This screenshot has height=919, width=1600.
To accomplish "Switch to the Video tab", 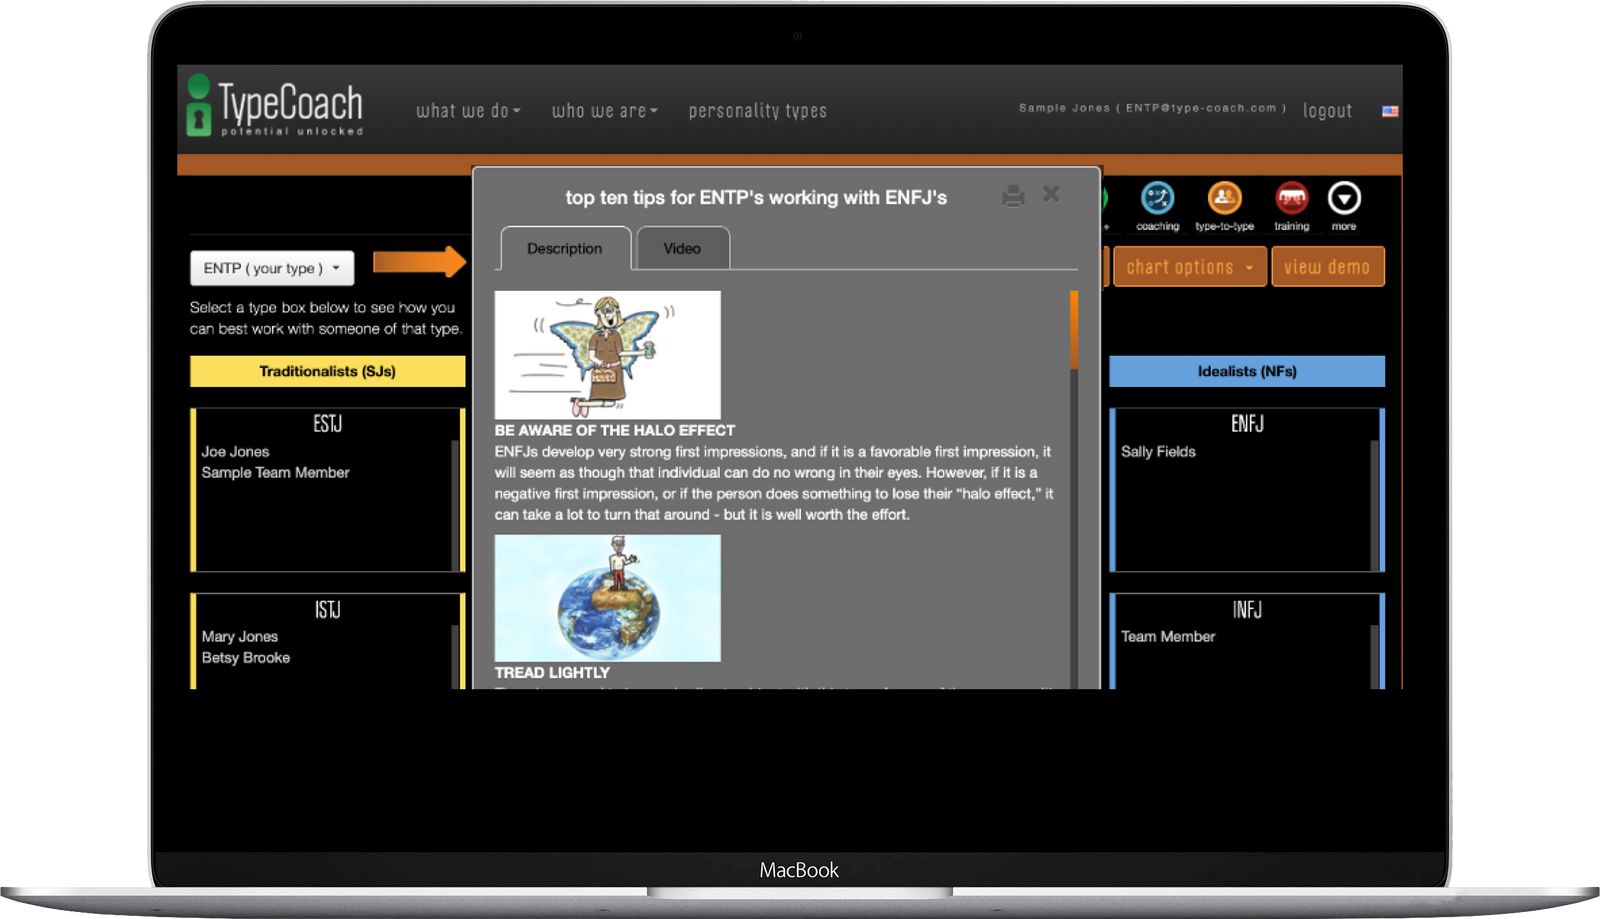I will [682, 249].
